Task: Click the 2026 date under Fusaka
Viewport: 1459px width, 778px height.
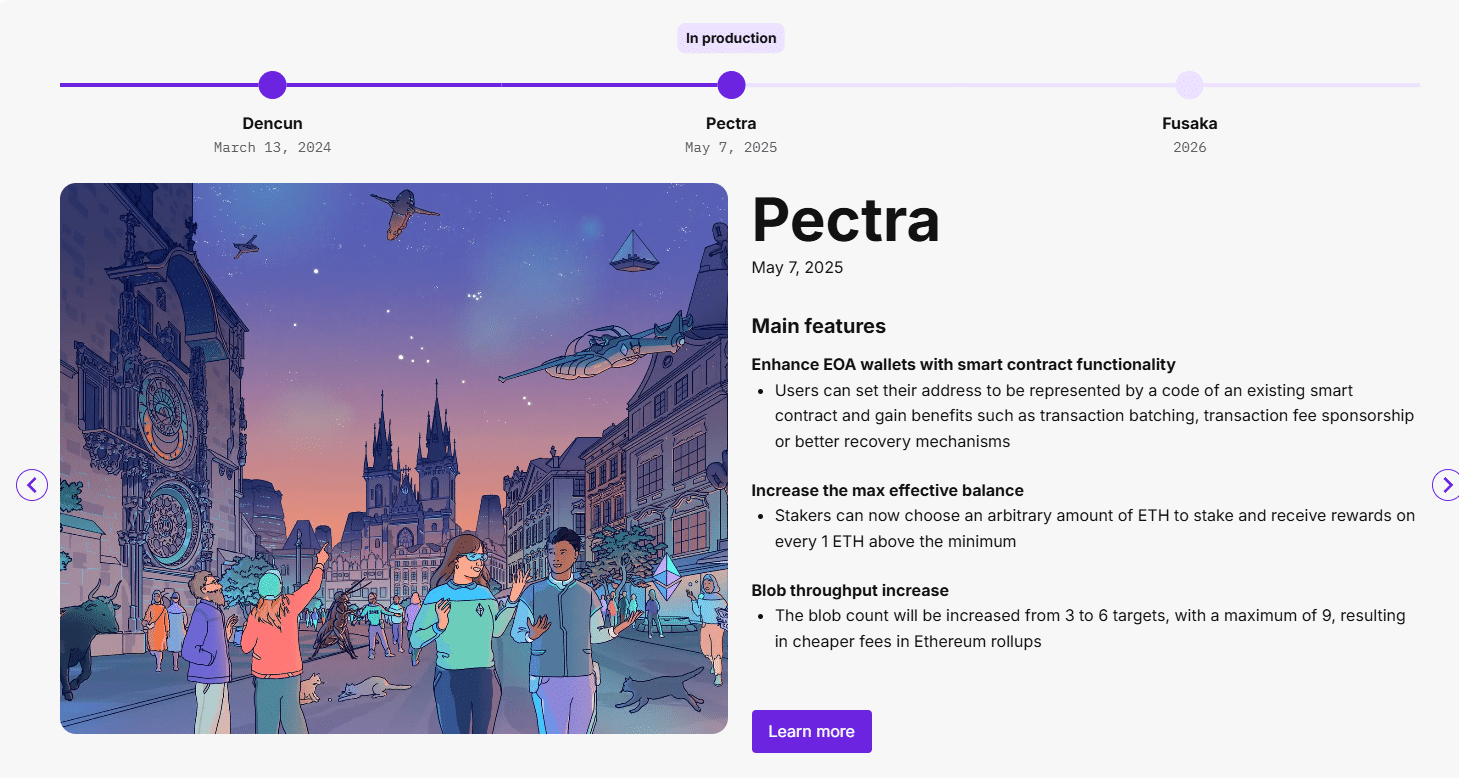Action: (1189, 148)
